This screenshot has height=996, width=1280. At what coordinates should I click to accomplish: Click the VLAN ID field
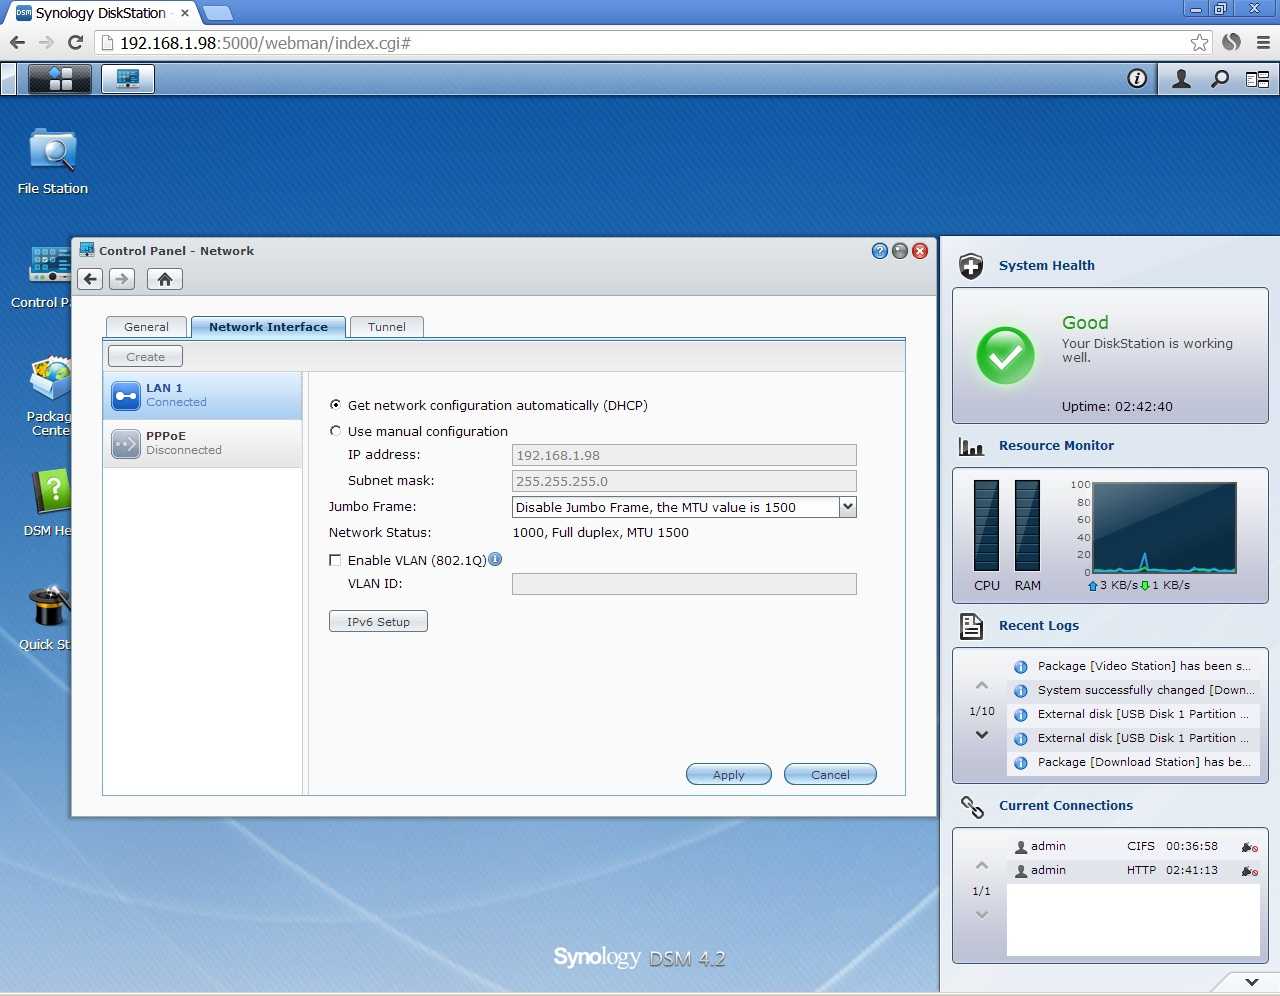click(x=684, y=584)
